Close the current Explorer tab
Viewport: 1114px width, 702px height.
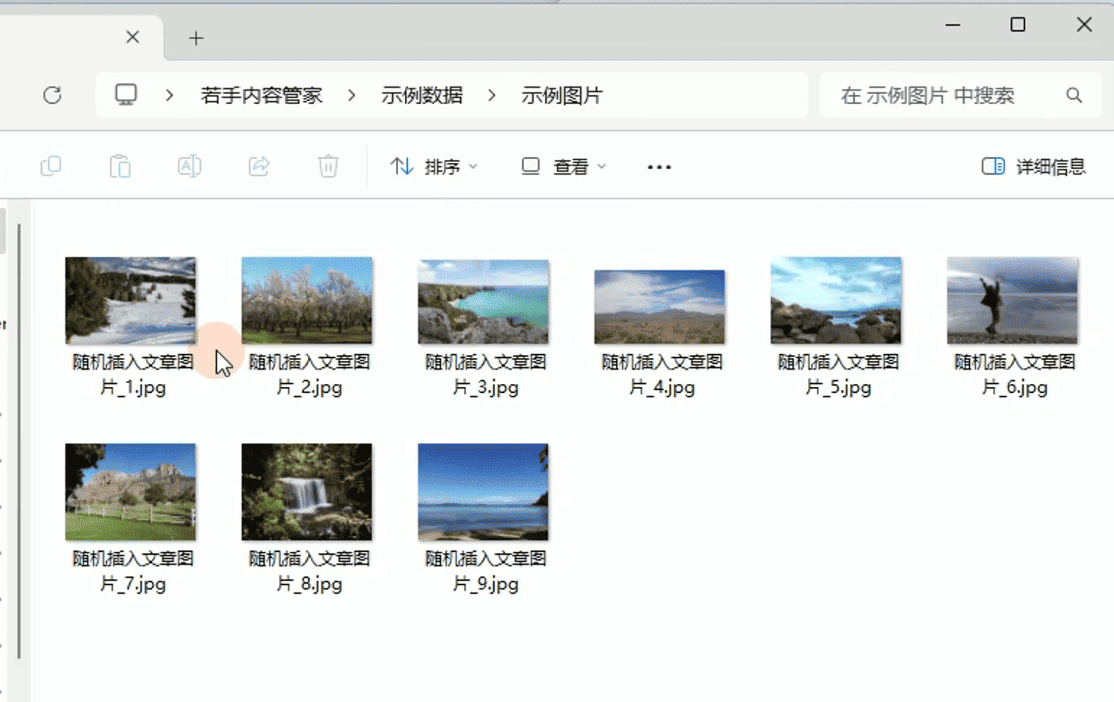click(x=132, y=37)
